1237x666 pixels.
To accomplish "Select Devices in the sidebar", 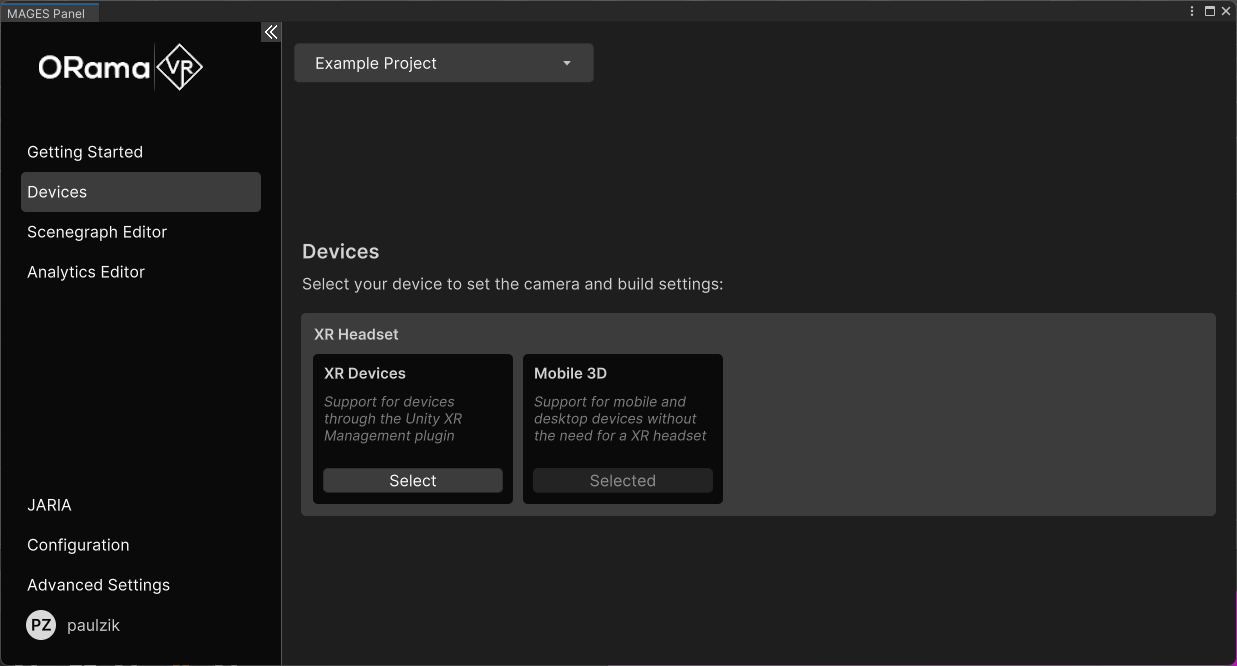I will tap(57, 192).
